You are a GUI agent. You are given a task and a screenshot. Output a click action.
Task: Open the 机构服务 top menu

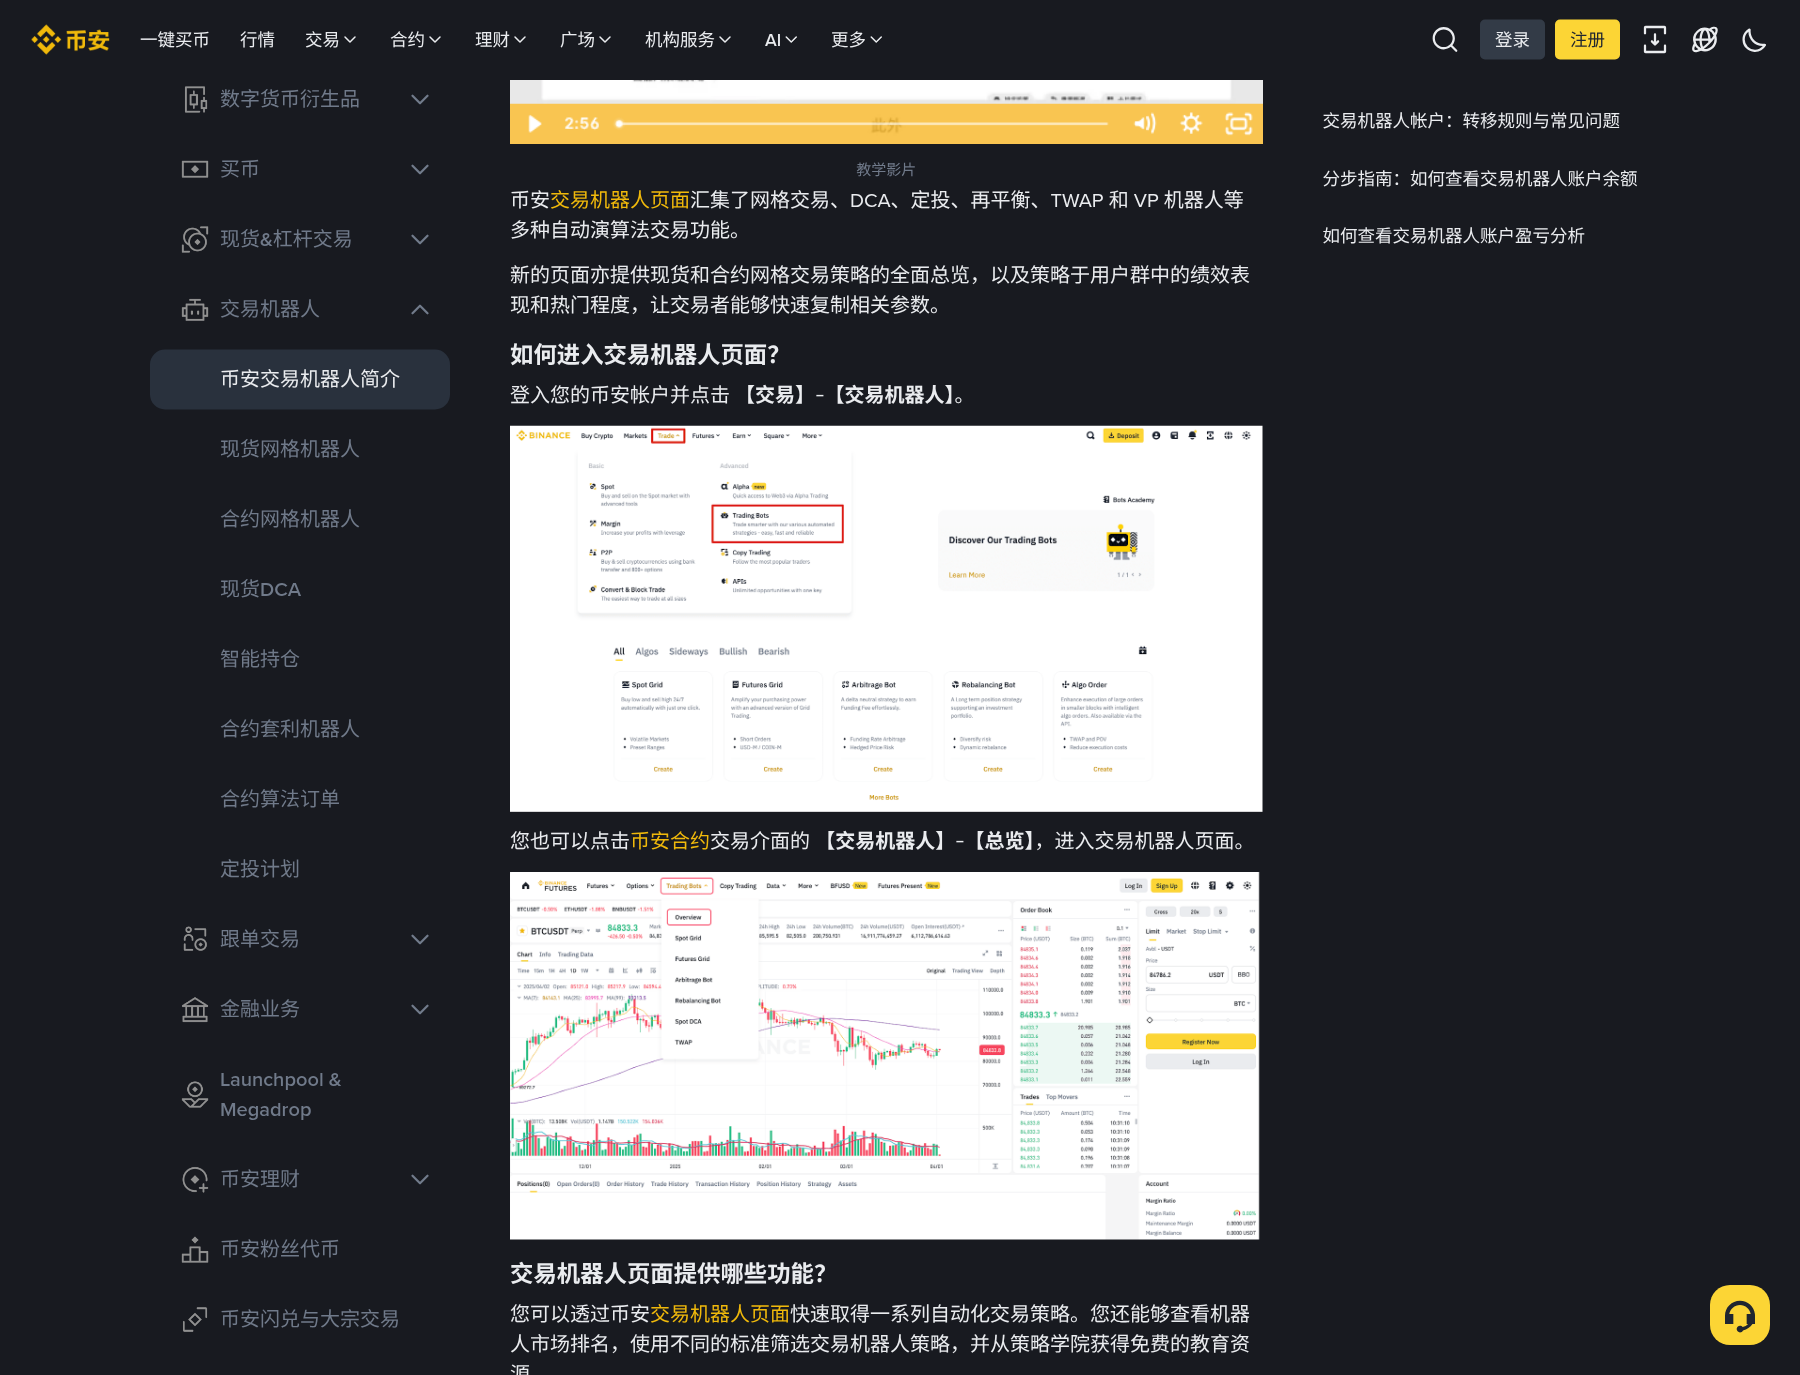coord(688,40)
